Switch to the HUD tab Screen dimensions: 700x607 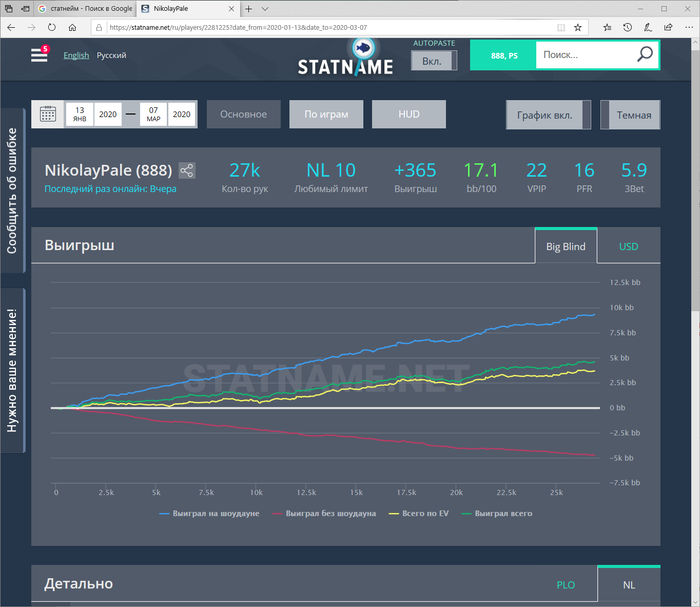click(x=409, y=114)
